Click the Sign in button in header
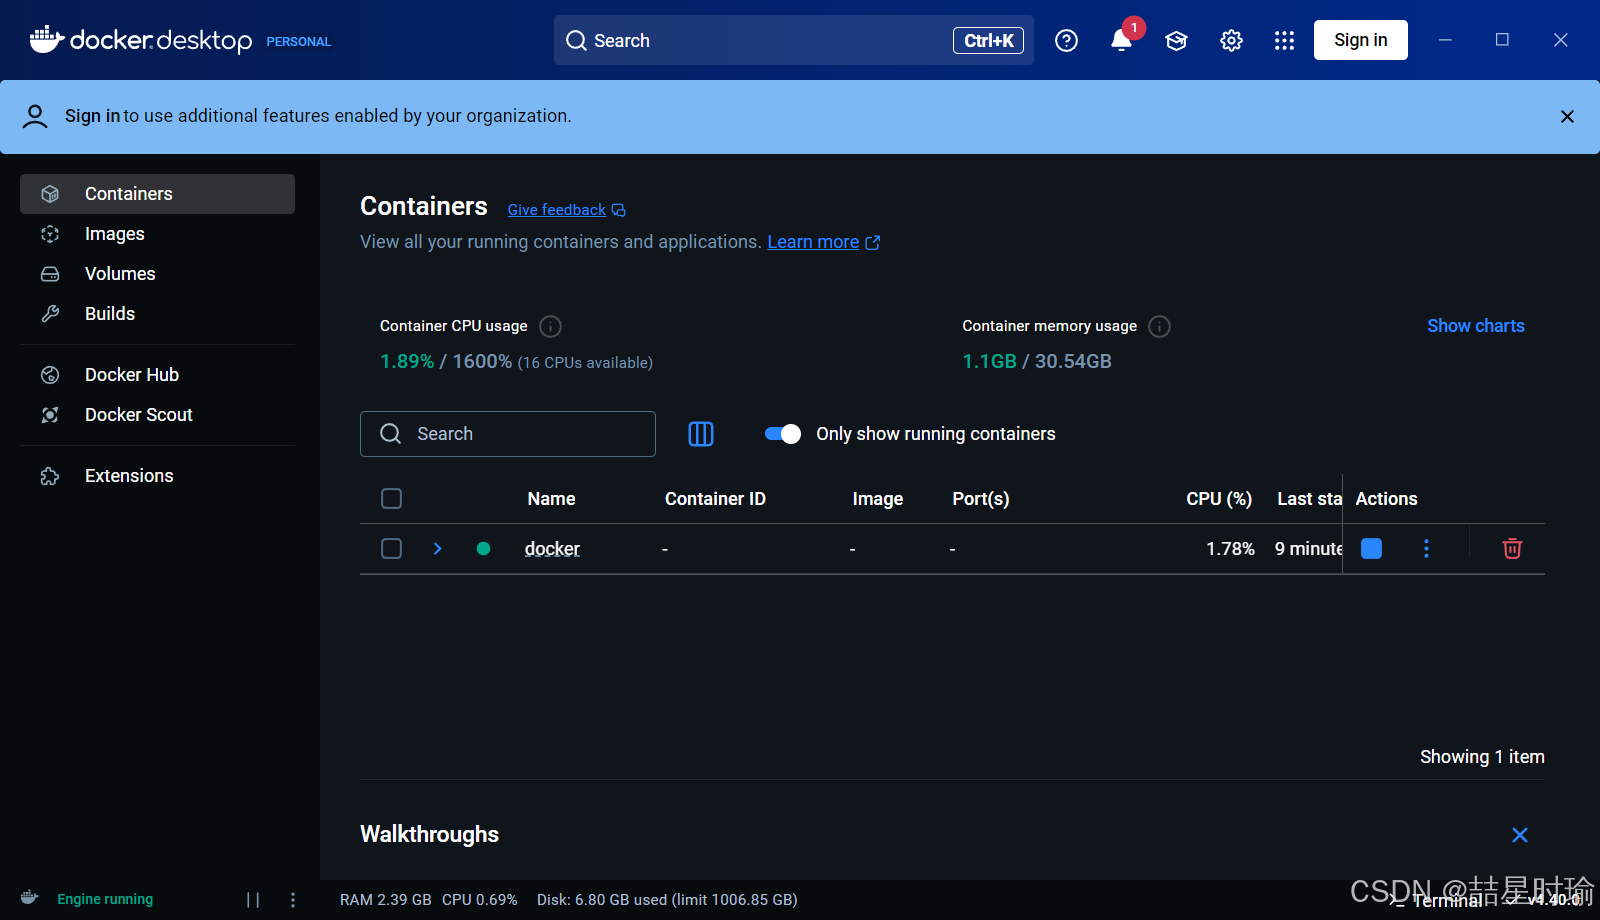This screenshot has width=1600, height=920. (1360, 40)
